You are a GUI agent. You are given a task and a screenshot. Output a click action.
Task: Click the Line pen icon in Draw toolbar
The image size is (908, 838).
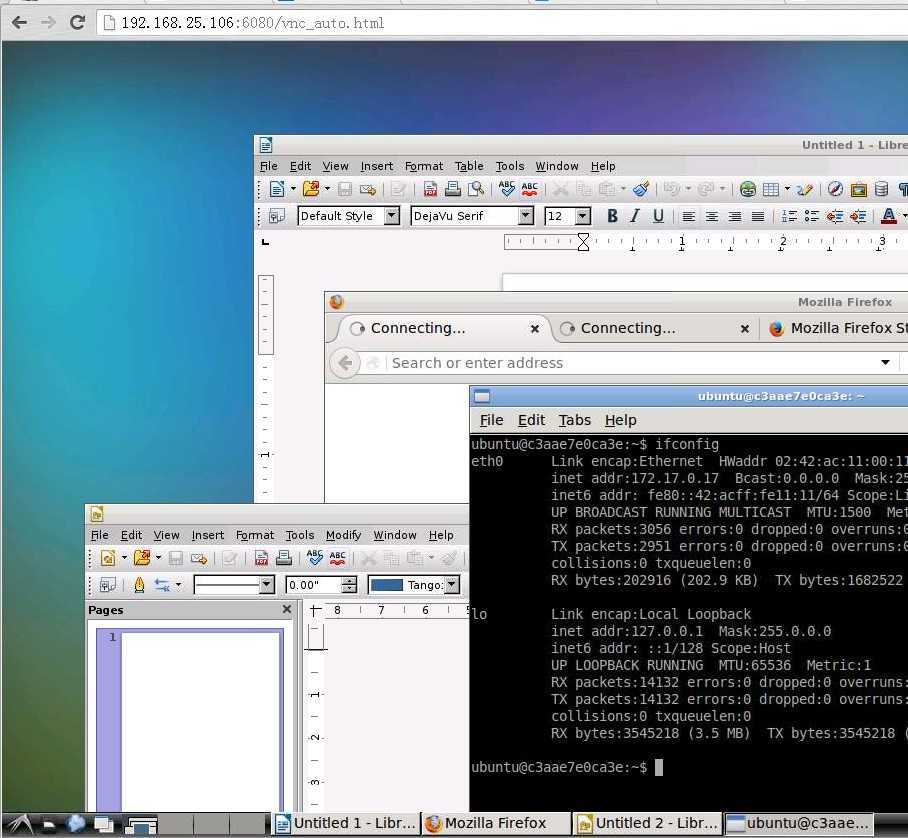tap(139, 585)
